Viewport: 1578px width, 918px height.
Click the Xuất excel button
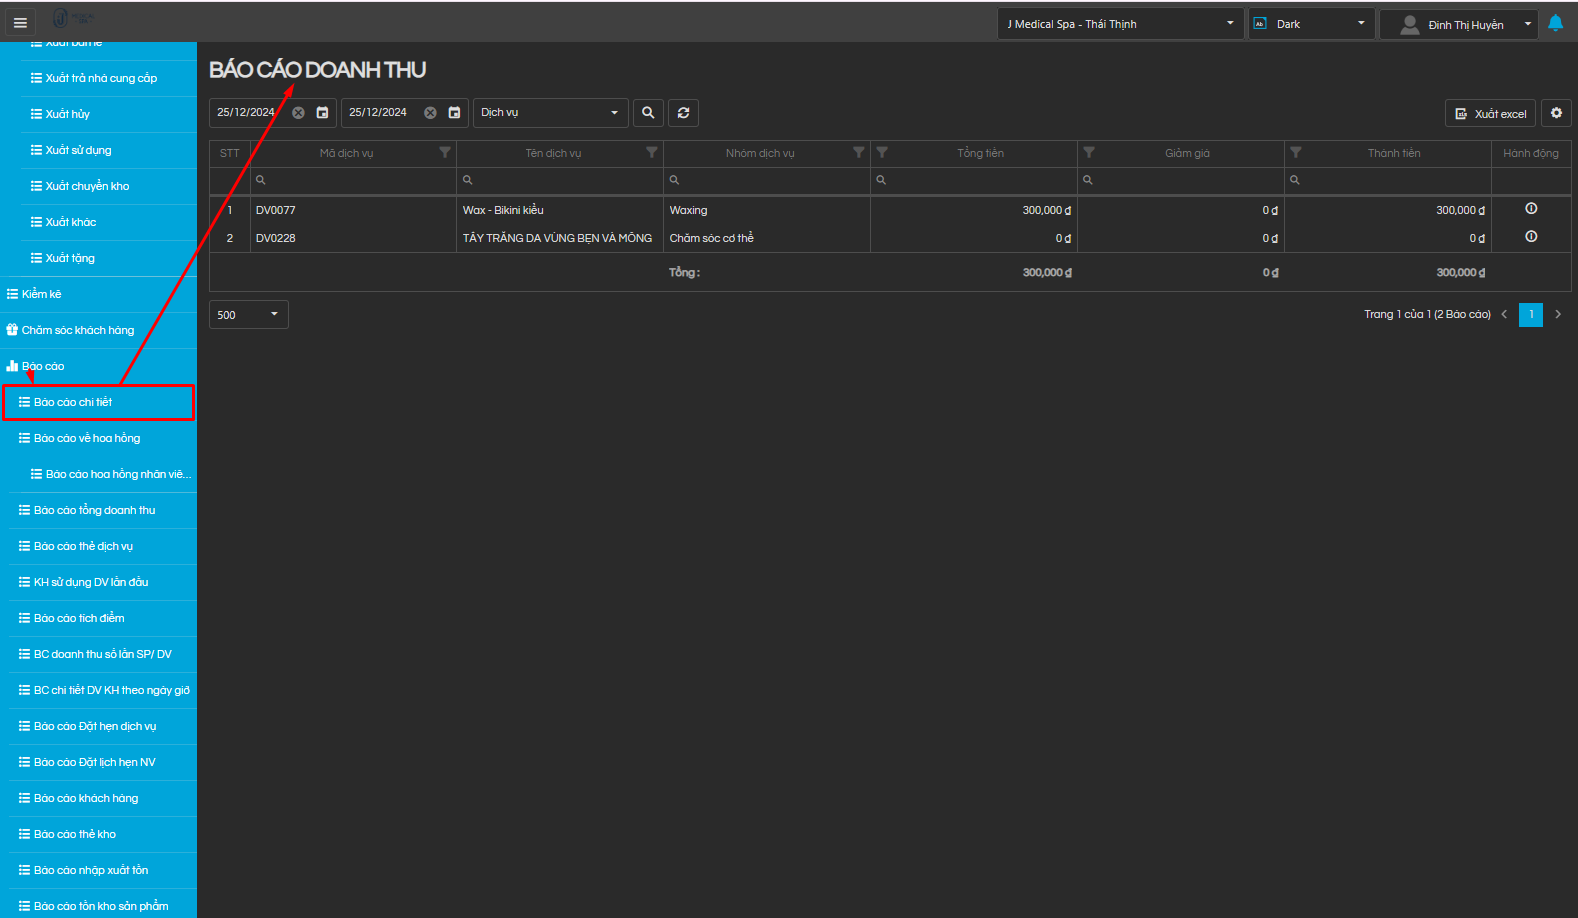[x=1490, y=114]
